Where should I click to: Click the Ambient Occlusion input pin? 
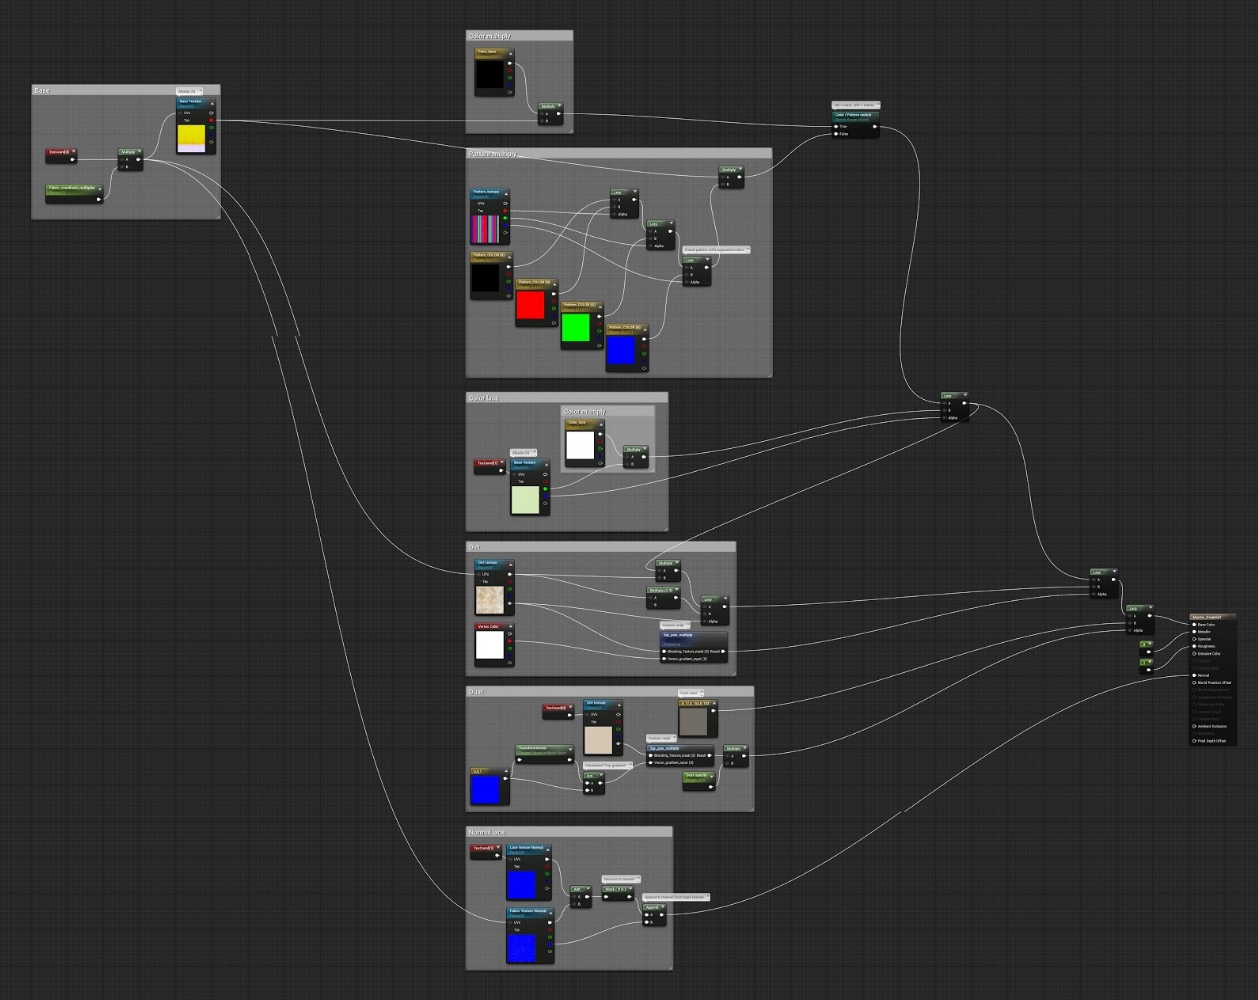pyautogui.click(x=1194, y=726)
